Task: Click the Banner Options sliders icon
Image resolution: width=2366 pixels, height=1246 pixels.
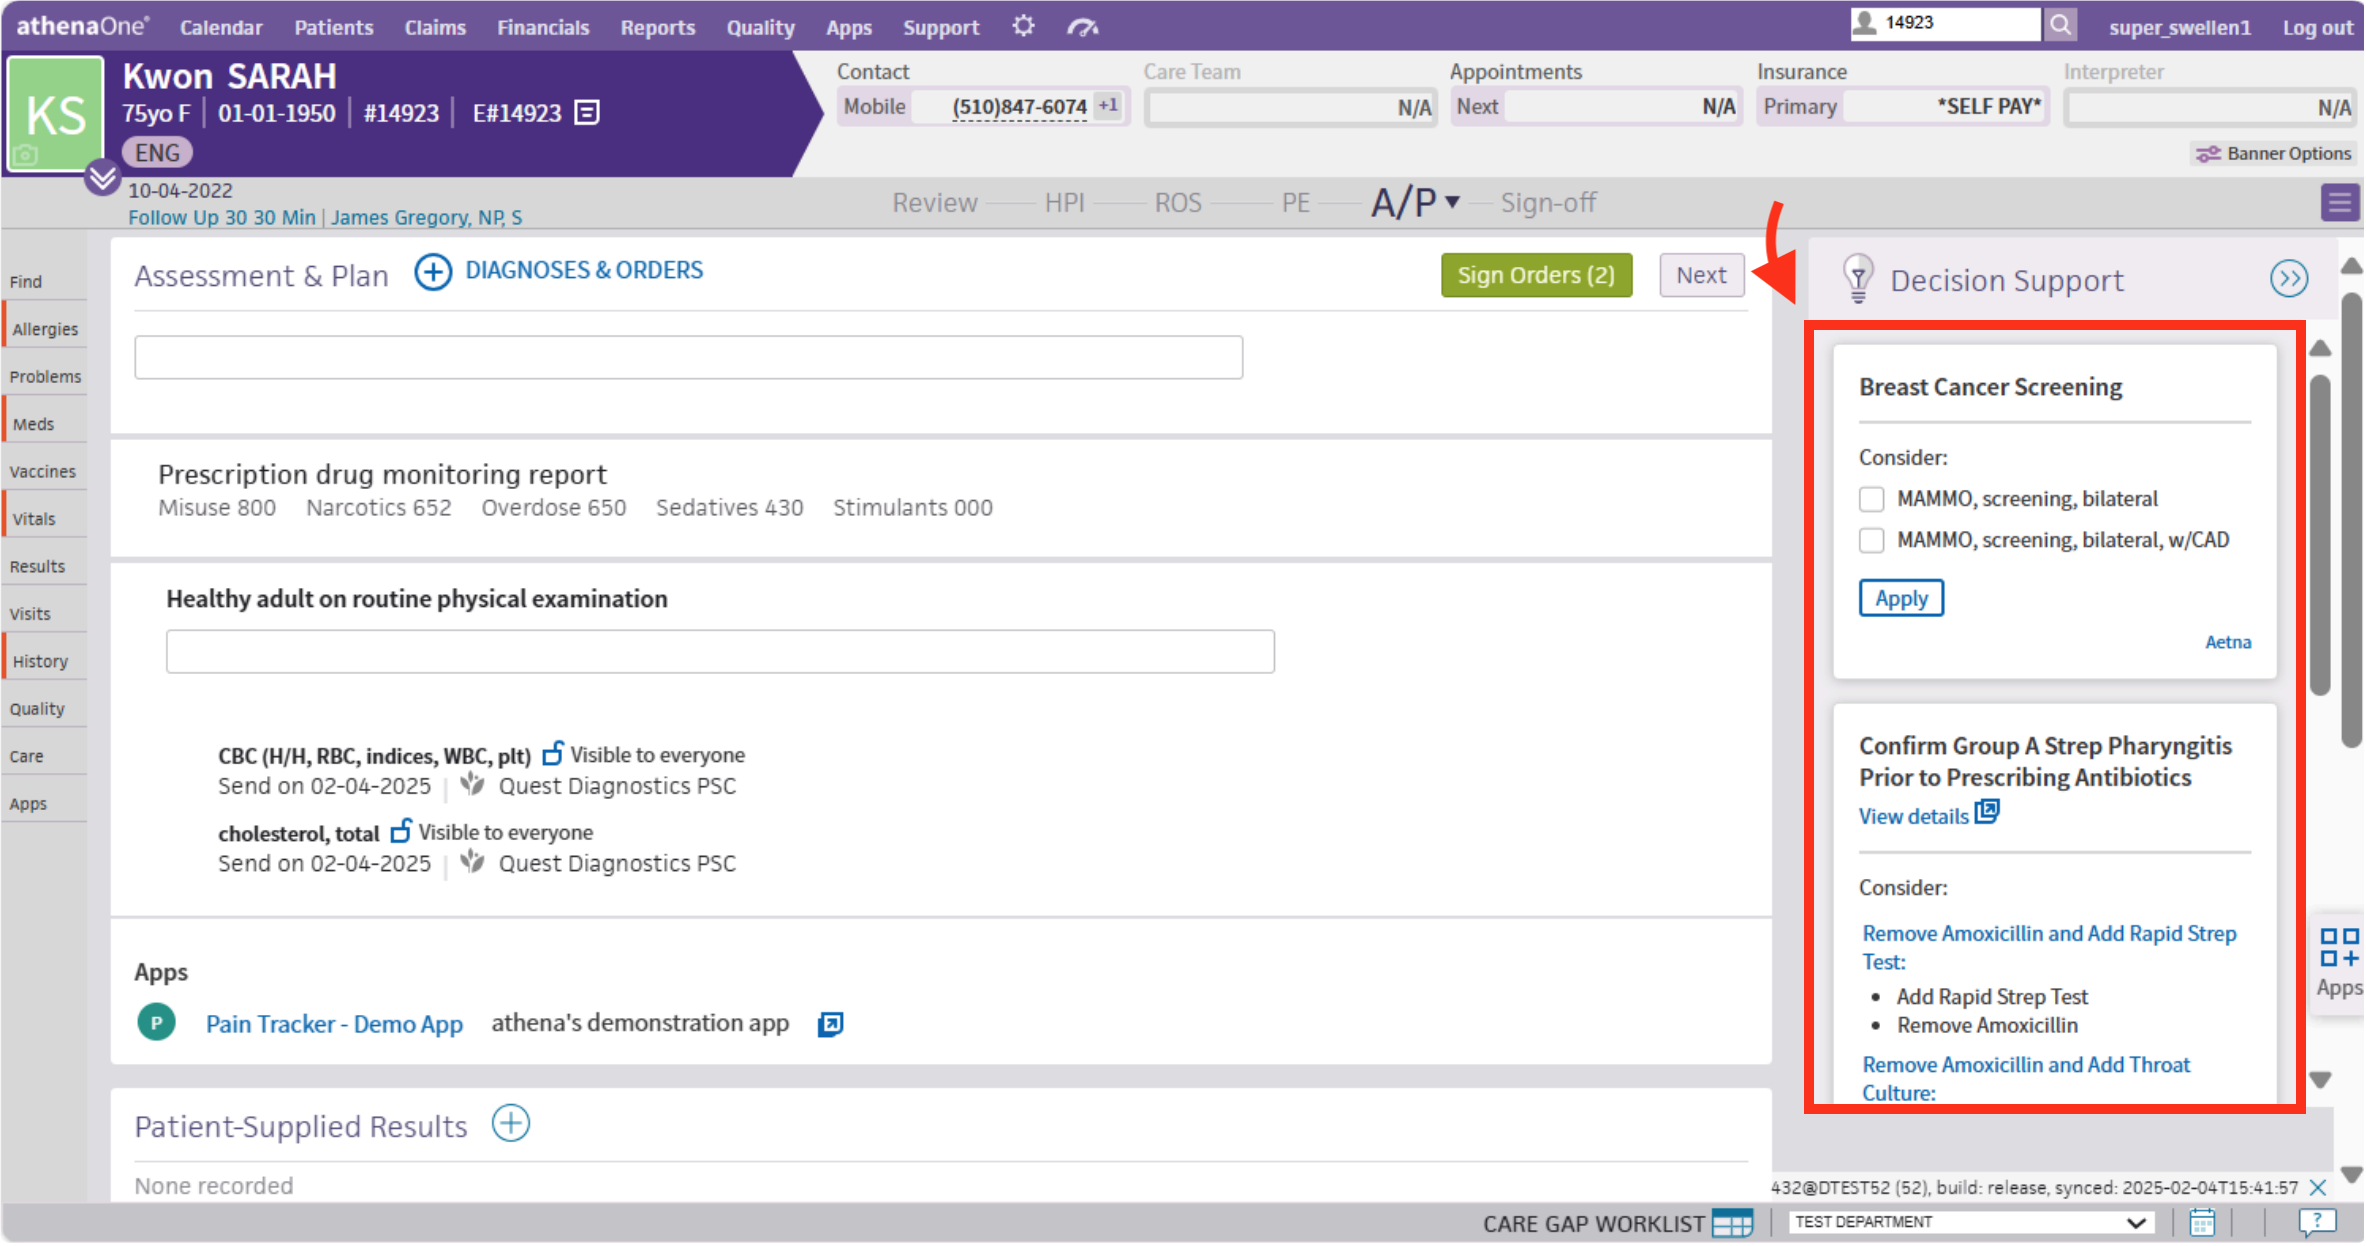Action: (x=2207, y=154)
